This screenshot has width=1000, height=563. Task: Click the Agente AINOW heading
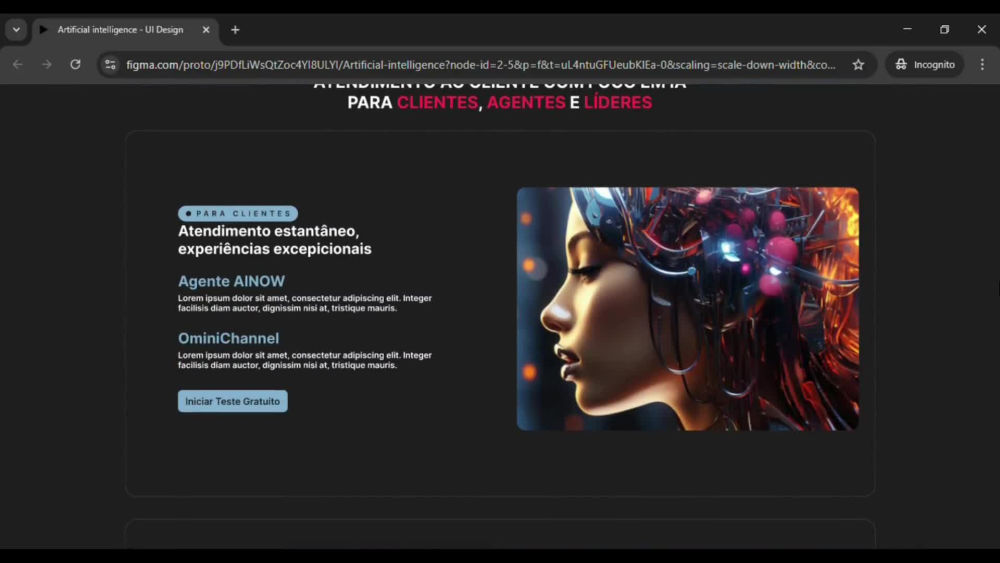232,281
